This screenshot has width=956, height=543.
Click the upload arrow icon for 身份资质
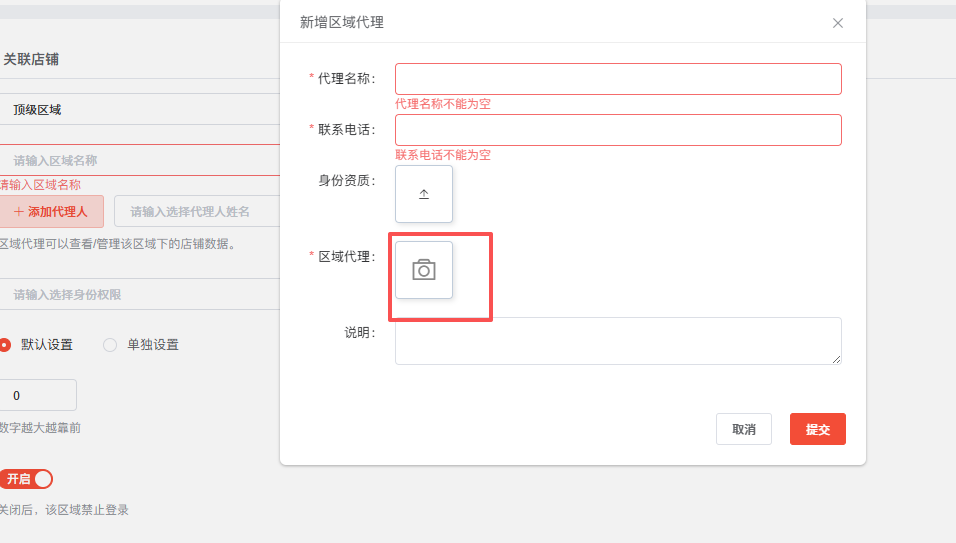pyautogui.click(x=424, y=194)
